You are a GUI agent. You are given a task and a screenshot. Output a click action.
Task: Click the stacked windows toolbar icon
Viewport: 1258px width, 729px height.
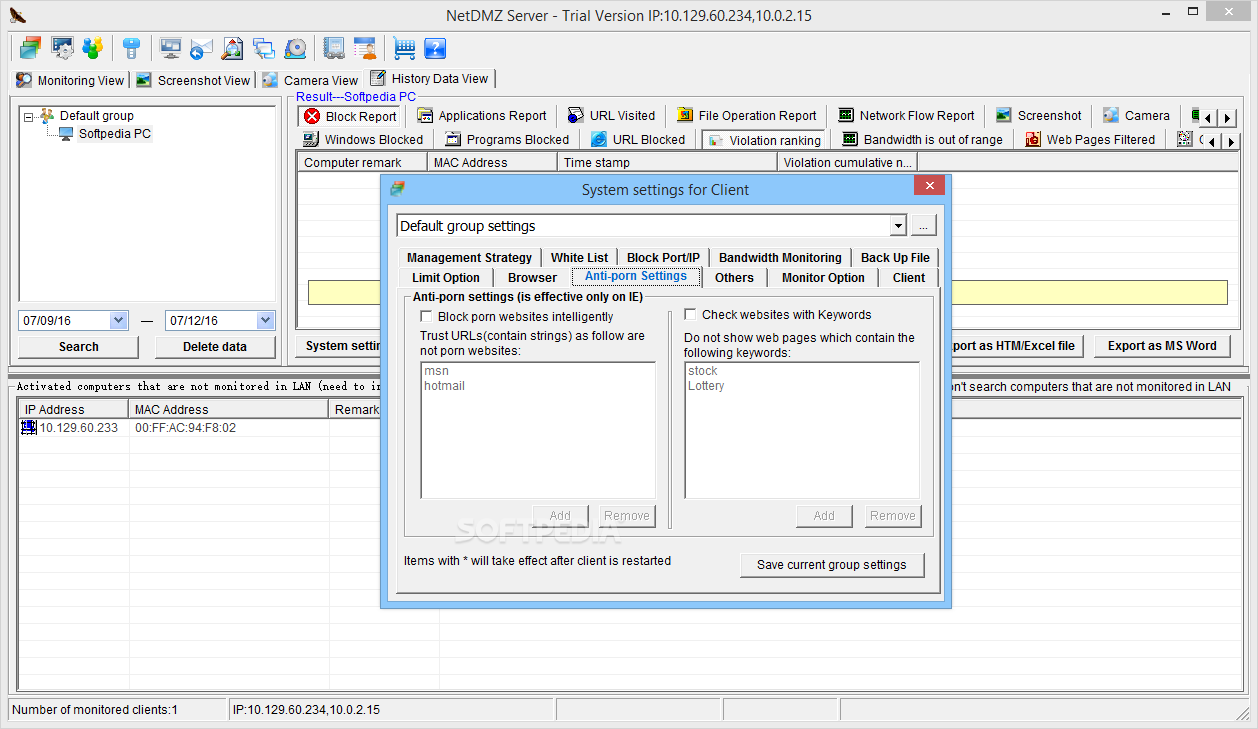click(x=30, y=47)
